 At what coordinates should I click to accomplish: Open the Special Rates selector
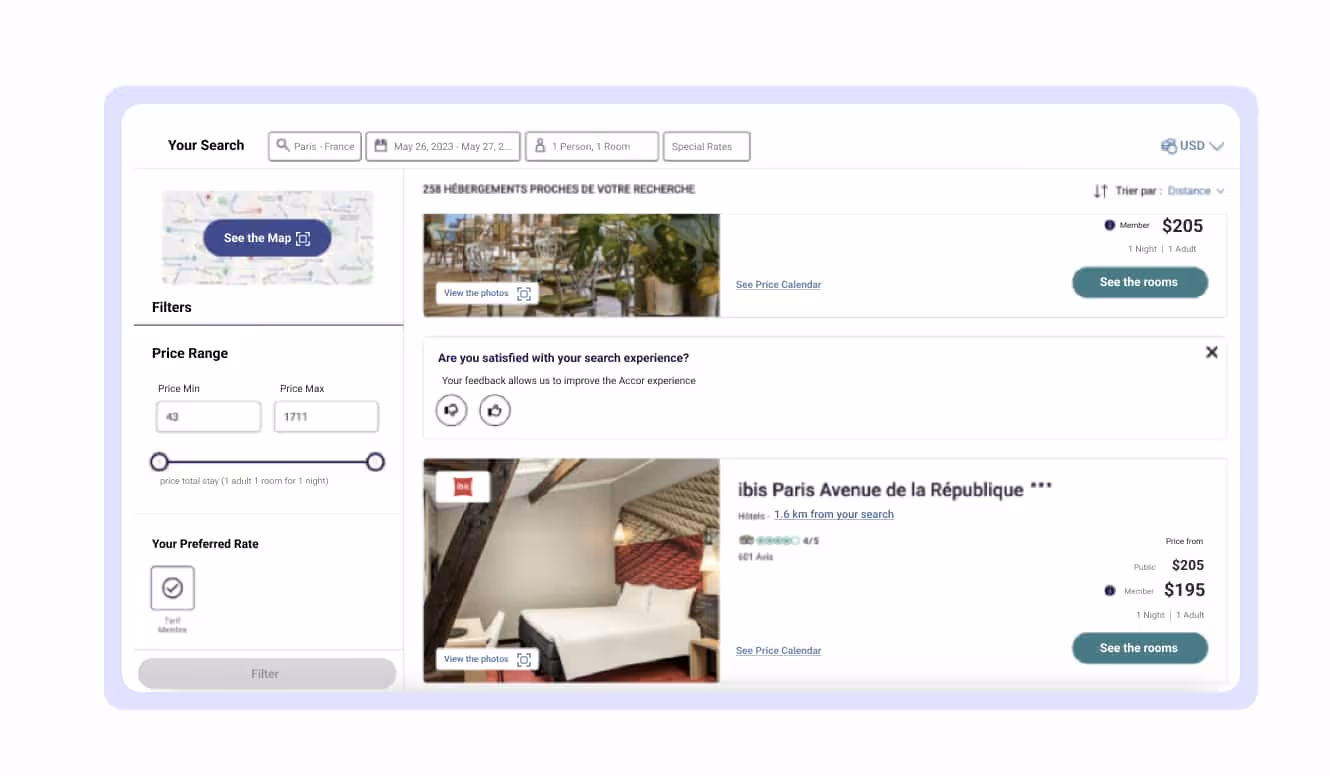click(x=706, y=146)
